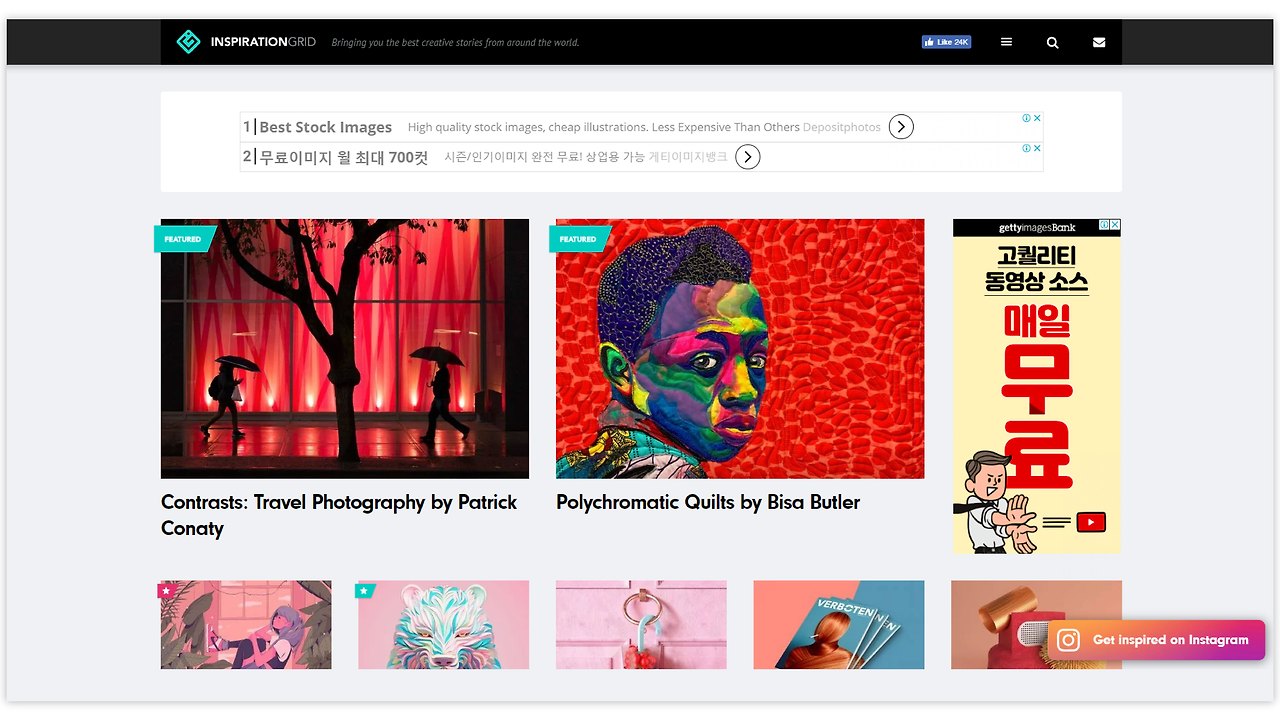
Task: Click the arrow beside the 게티이미지뱅크 ad
Action: [747, 157]
